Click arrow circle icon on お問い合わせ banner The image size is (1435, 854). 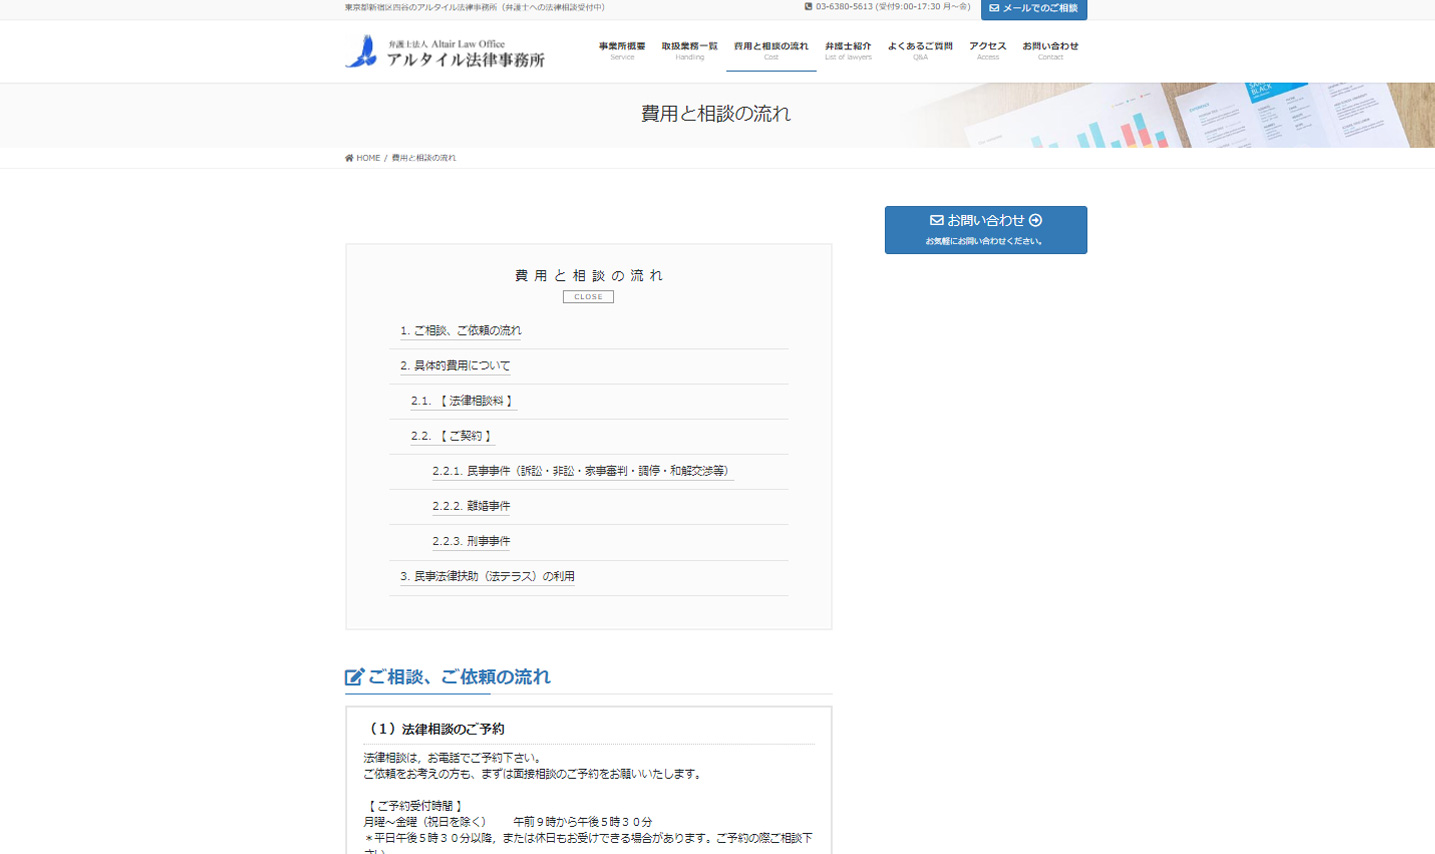coord(1036,220)
